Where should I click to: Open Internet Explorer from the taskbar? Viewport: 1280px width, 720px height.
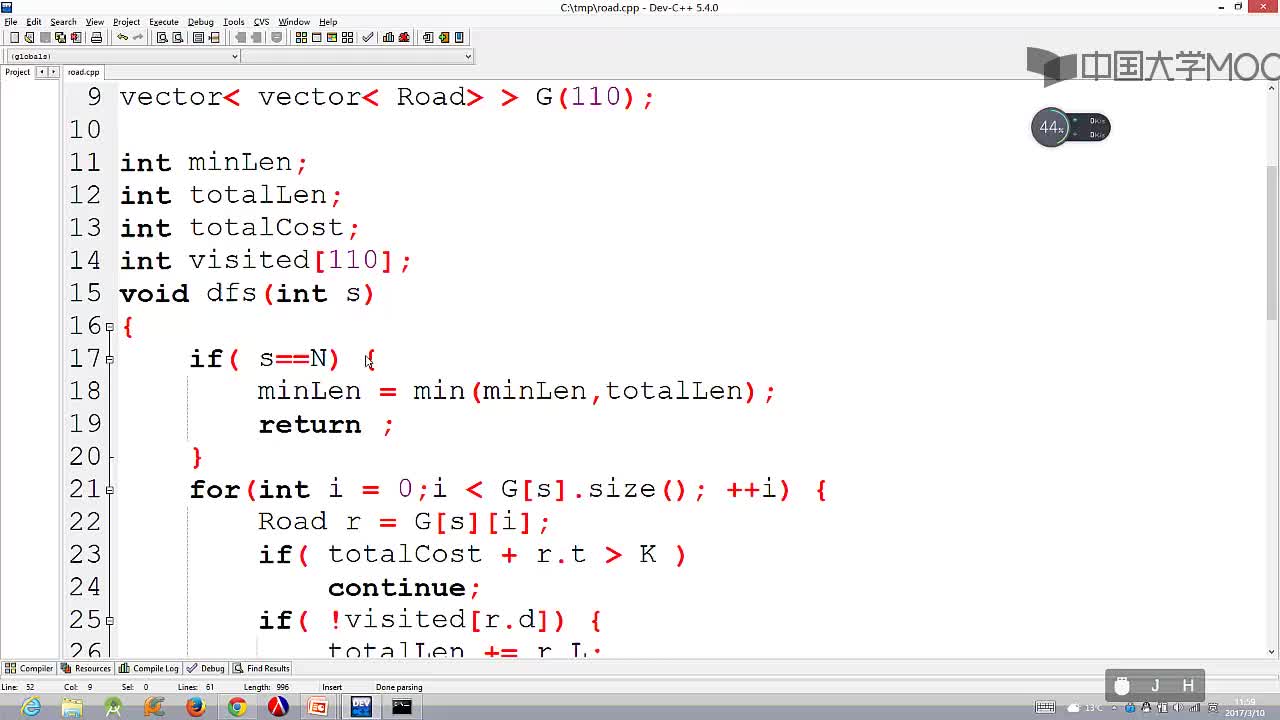(x=31, y=707)
